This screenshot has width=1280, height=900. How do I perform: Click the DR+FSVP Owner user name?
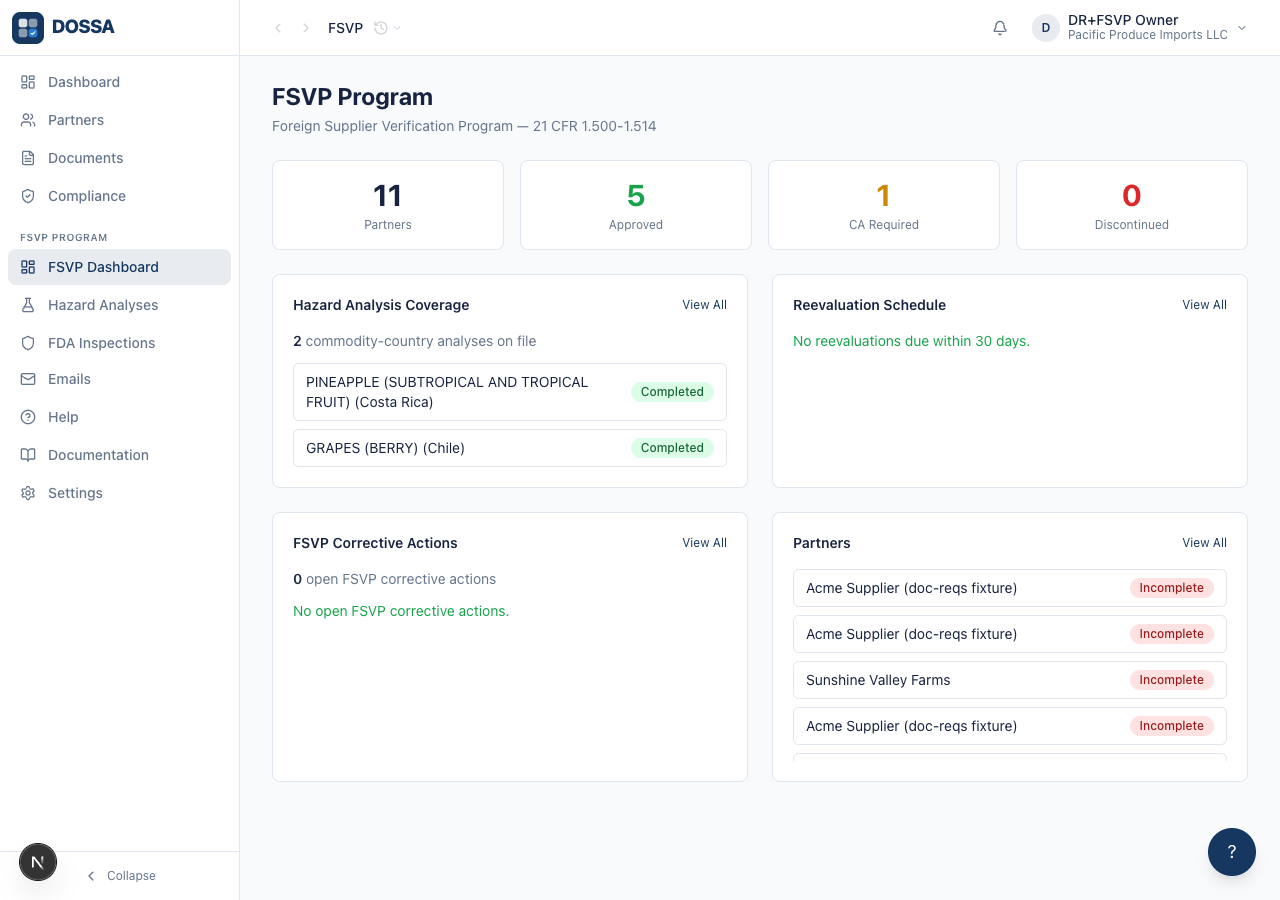[x=1123, y=20]
